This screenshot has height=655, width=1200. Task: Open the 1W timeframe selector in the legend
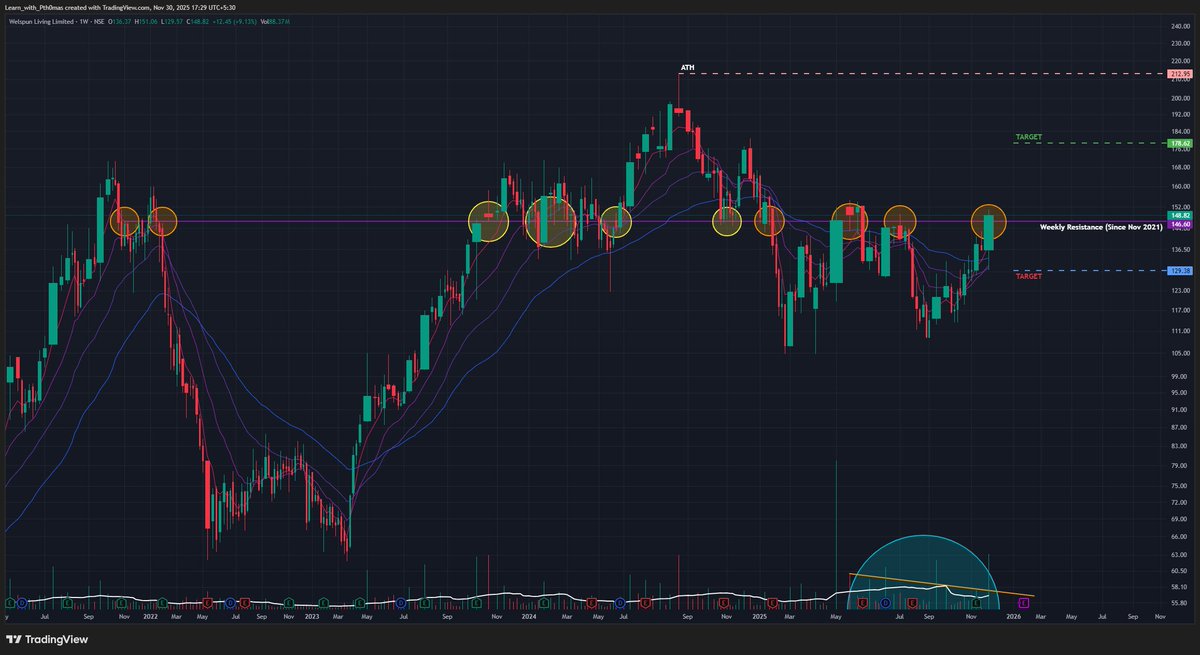(82, 20)
